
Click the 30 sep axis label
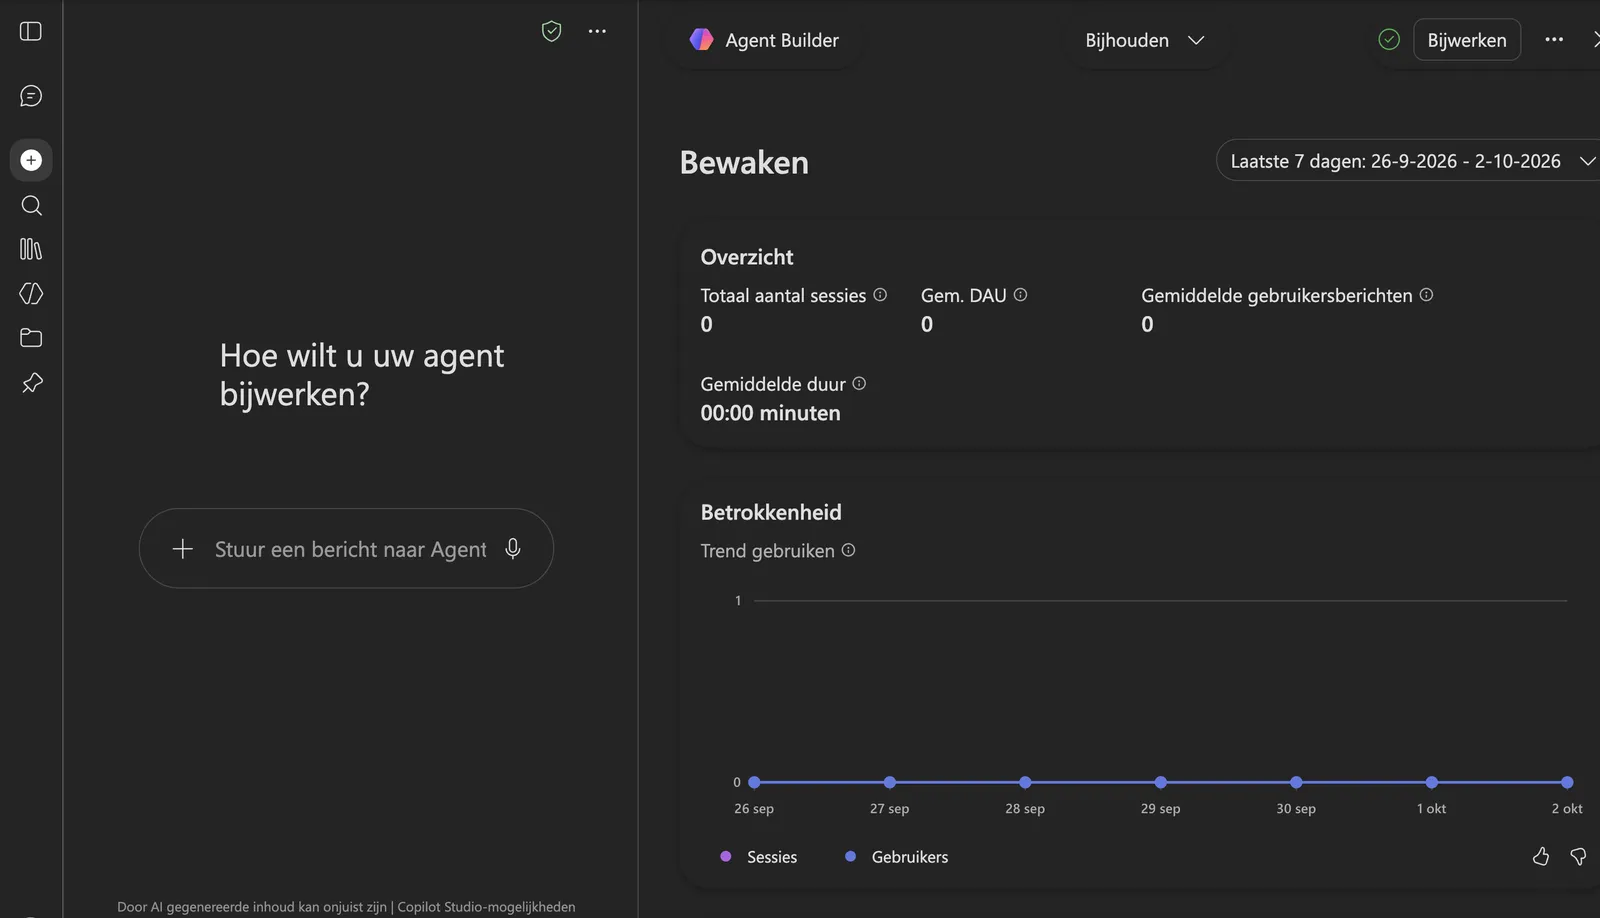(1296, 808)
